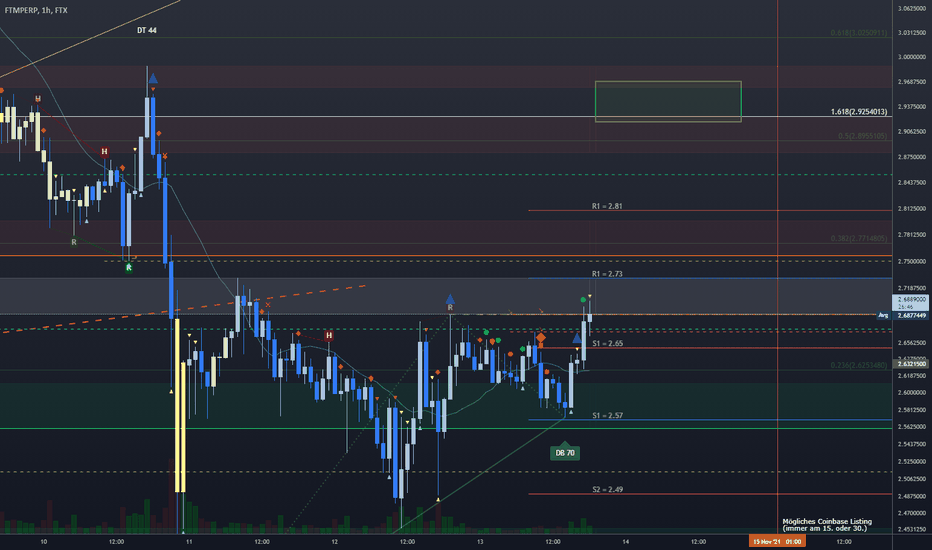
Task: Click the FTMPERP, 1h, FTX chart title
Action: 36,10
